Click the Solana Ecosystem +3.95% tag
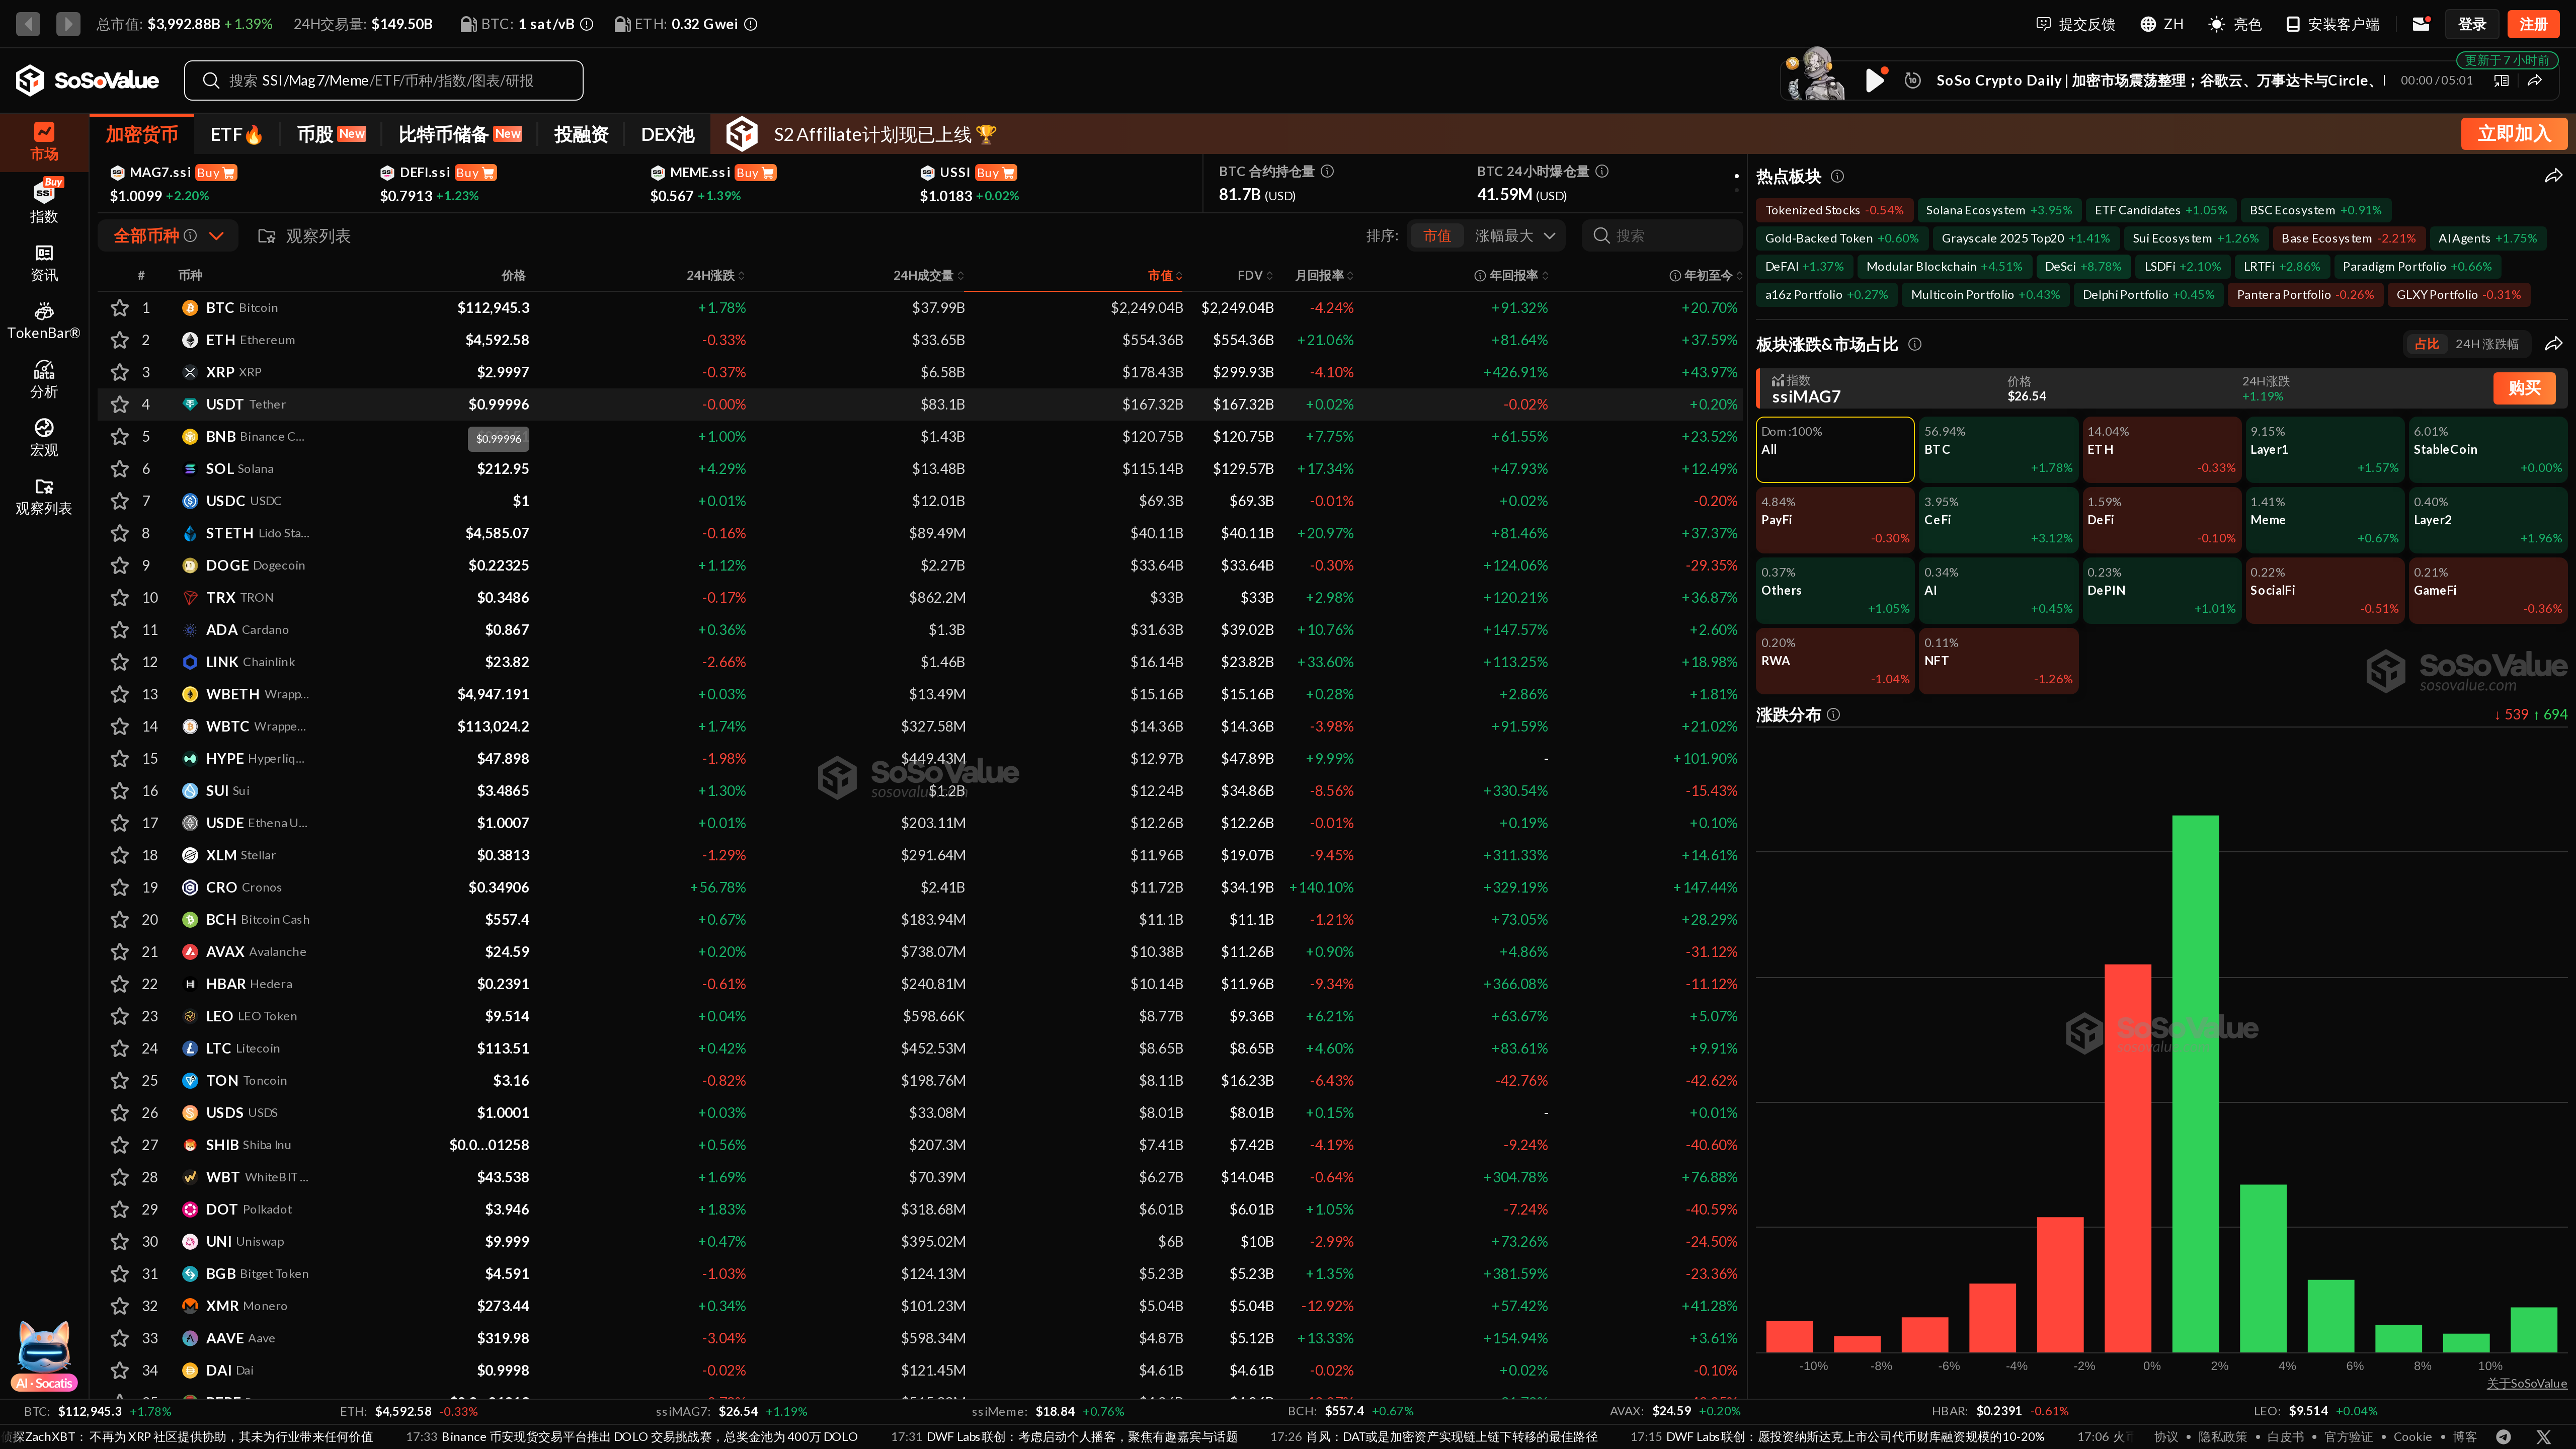 (x=1999, y=210)
